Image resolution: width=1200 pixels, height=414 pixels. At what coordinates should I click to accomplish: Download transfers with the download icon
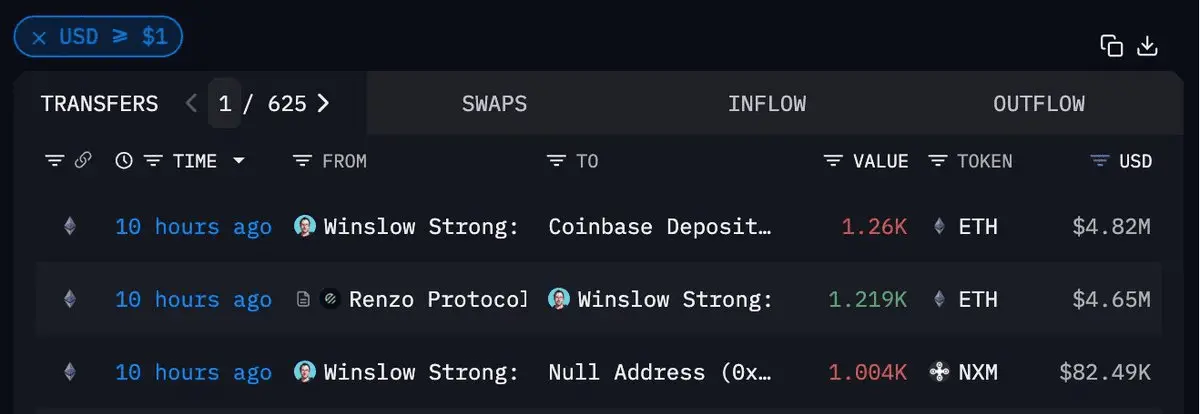coord(1148,46)
